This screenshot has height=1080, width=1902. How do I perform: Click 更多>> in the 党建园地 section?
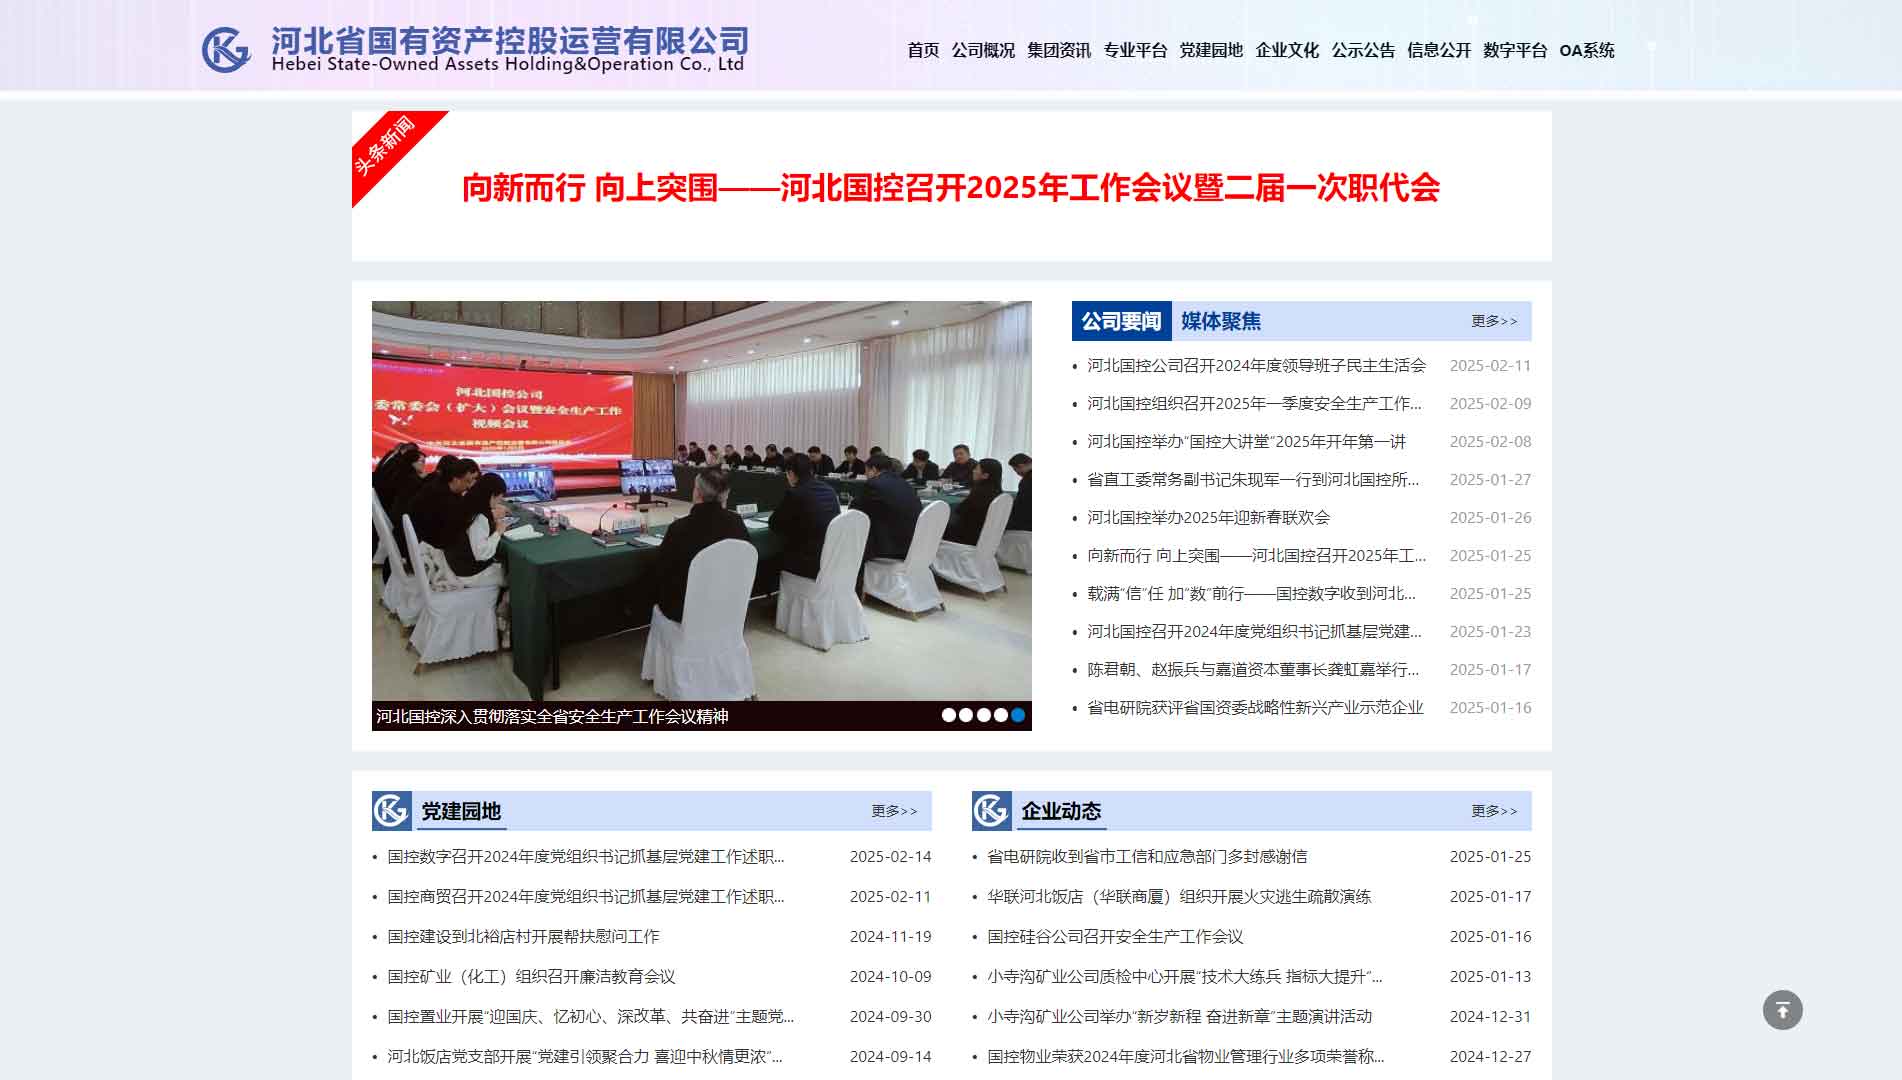(x=894, y=811)
